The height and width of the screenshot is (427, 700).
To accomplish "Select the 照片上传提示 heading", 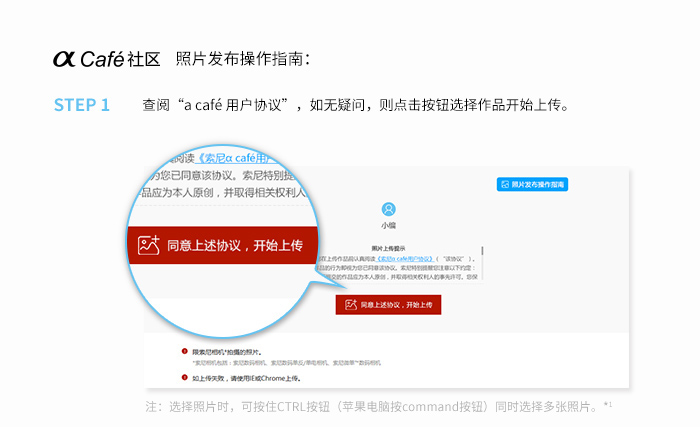I will pyautogui.click(x=388, y=248).
